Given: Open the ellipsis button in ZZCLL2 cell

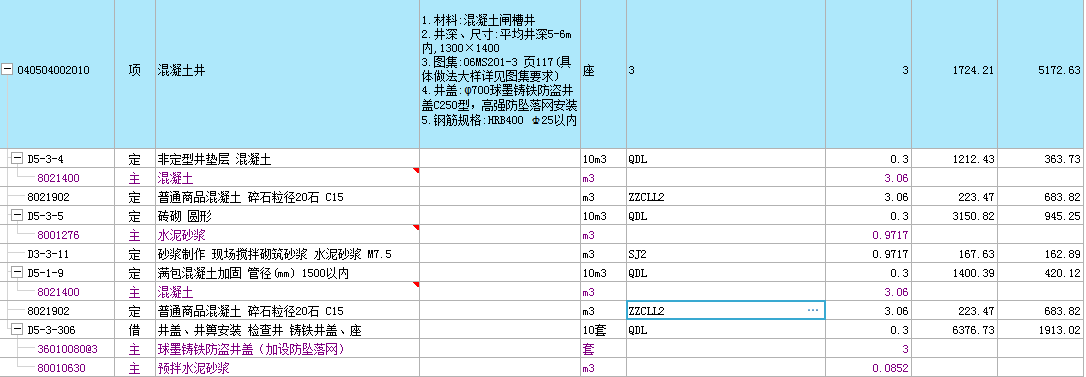Looking at the screenshot, I should [813, 311].
